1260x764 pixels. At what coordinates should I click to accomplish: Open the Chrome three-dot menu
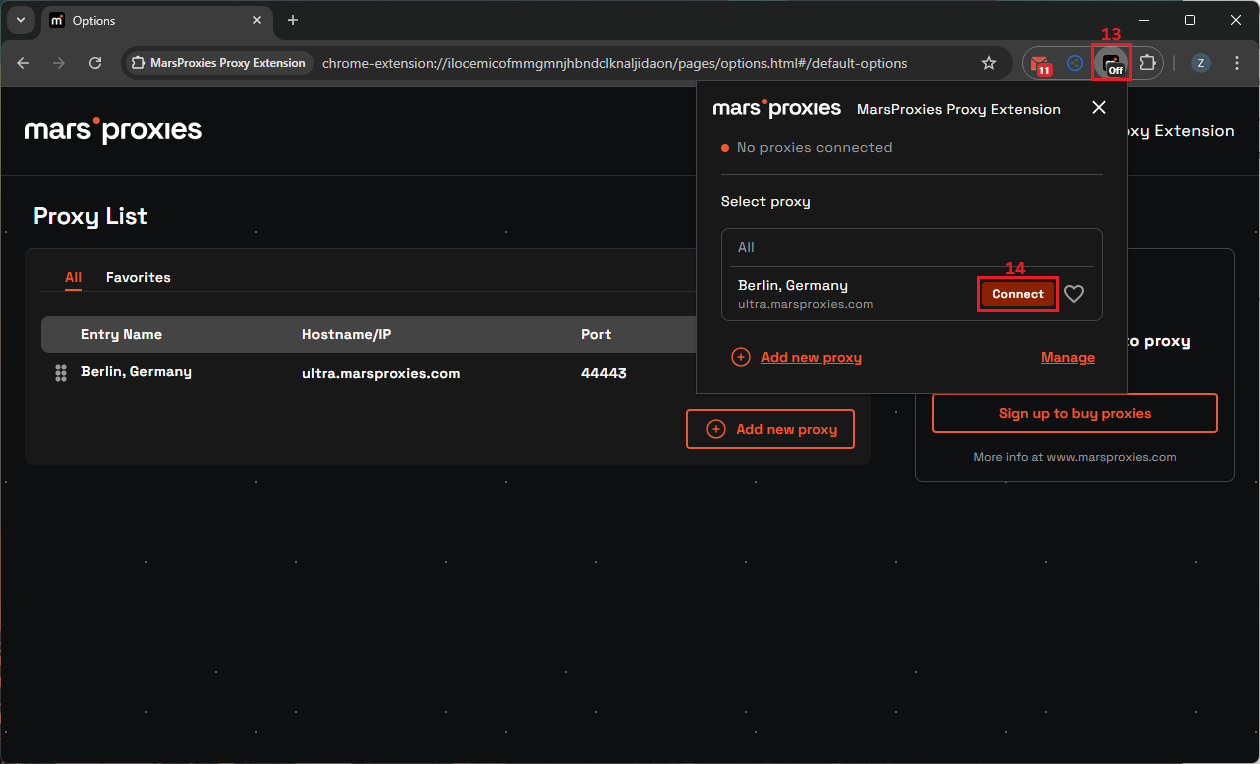(x=1236, y=63)
